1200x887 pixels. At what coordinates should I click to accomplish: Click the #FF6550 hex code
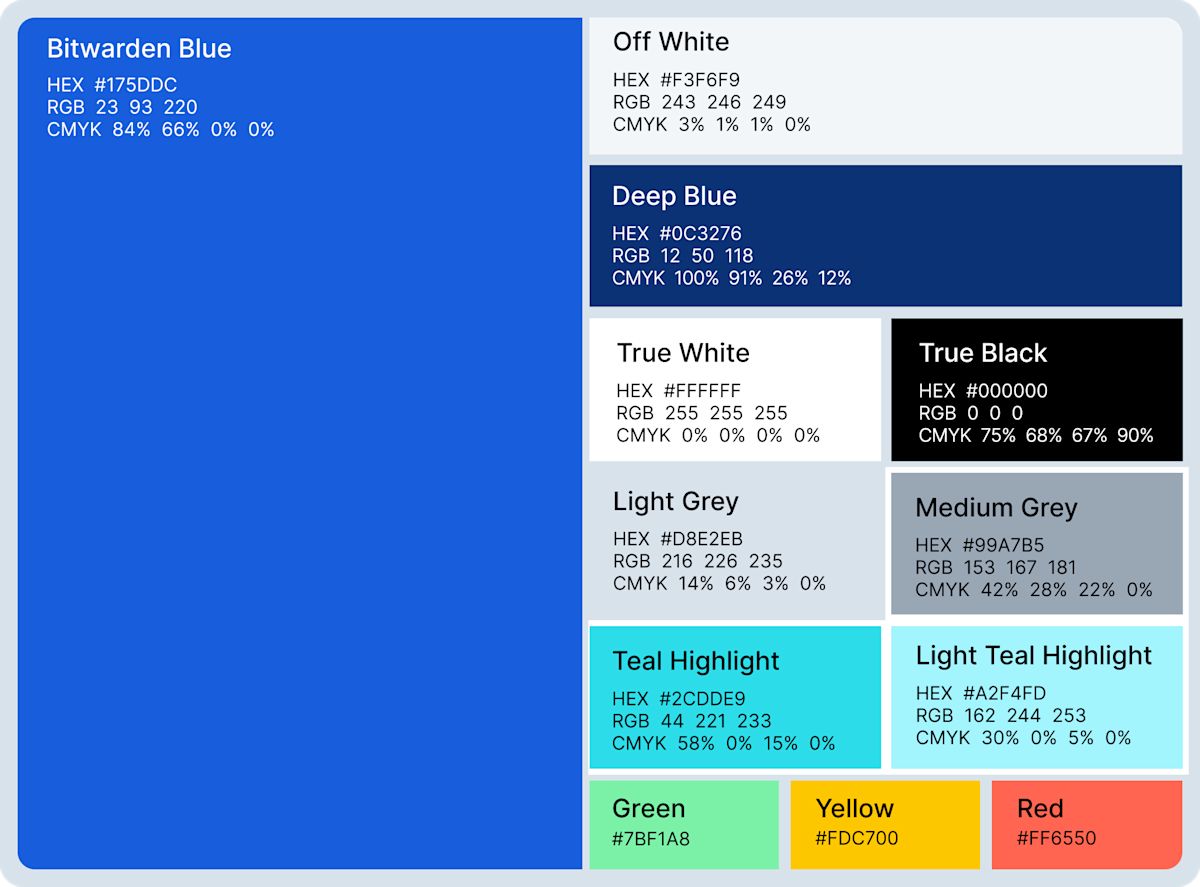(x=1056, y=839)
